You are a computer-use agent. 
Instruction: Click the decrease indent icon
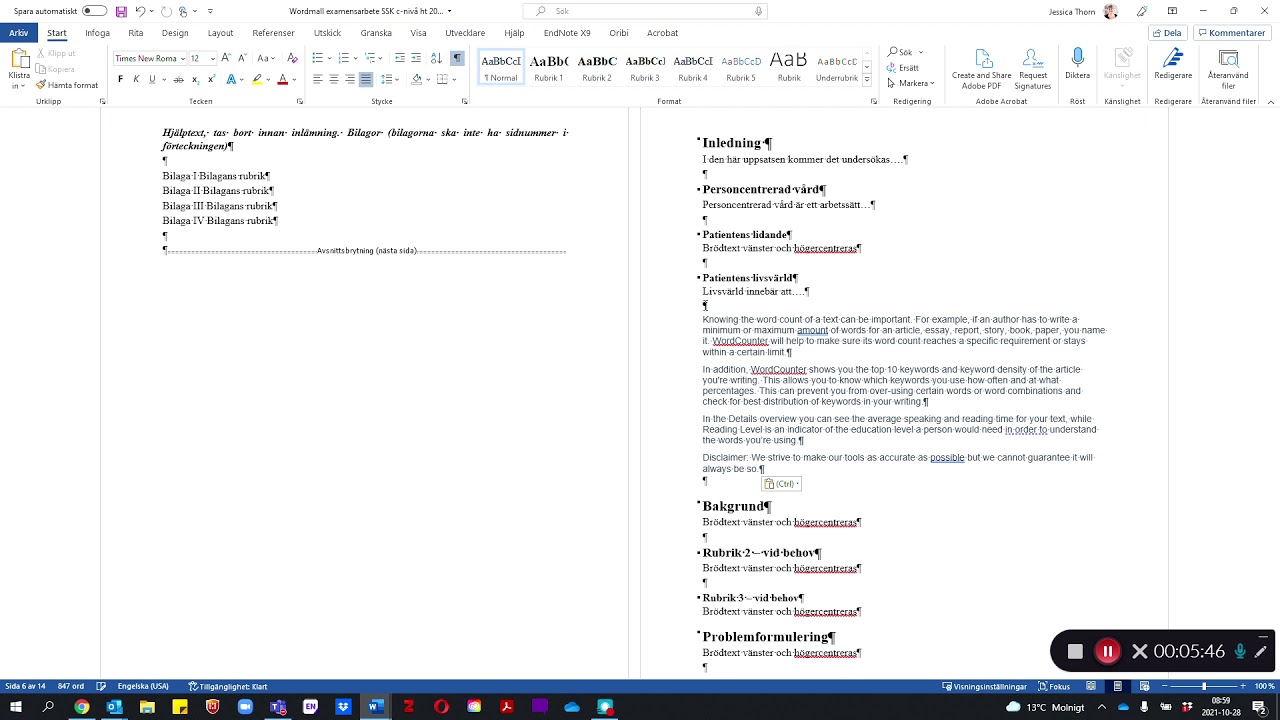400,58
